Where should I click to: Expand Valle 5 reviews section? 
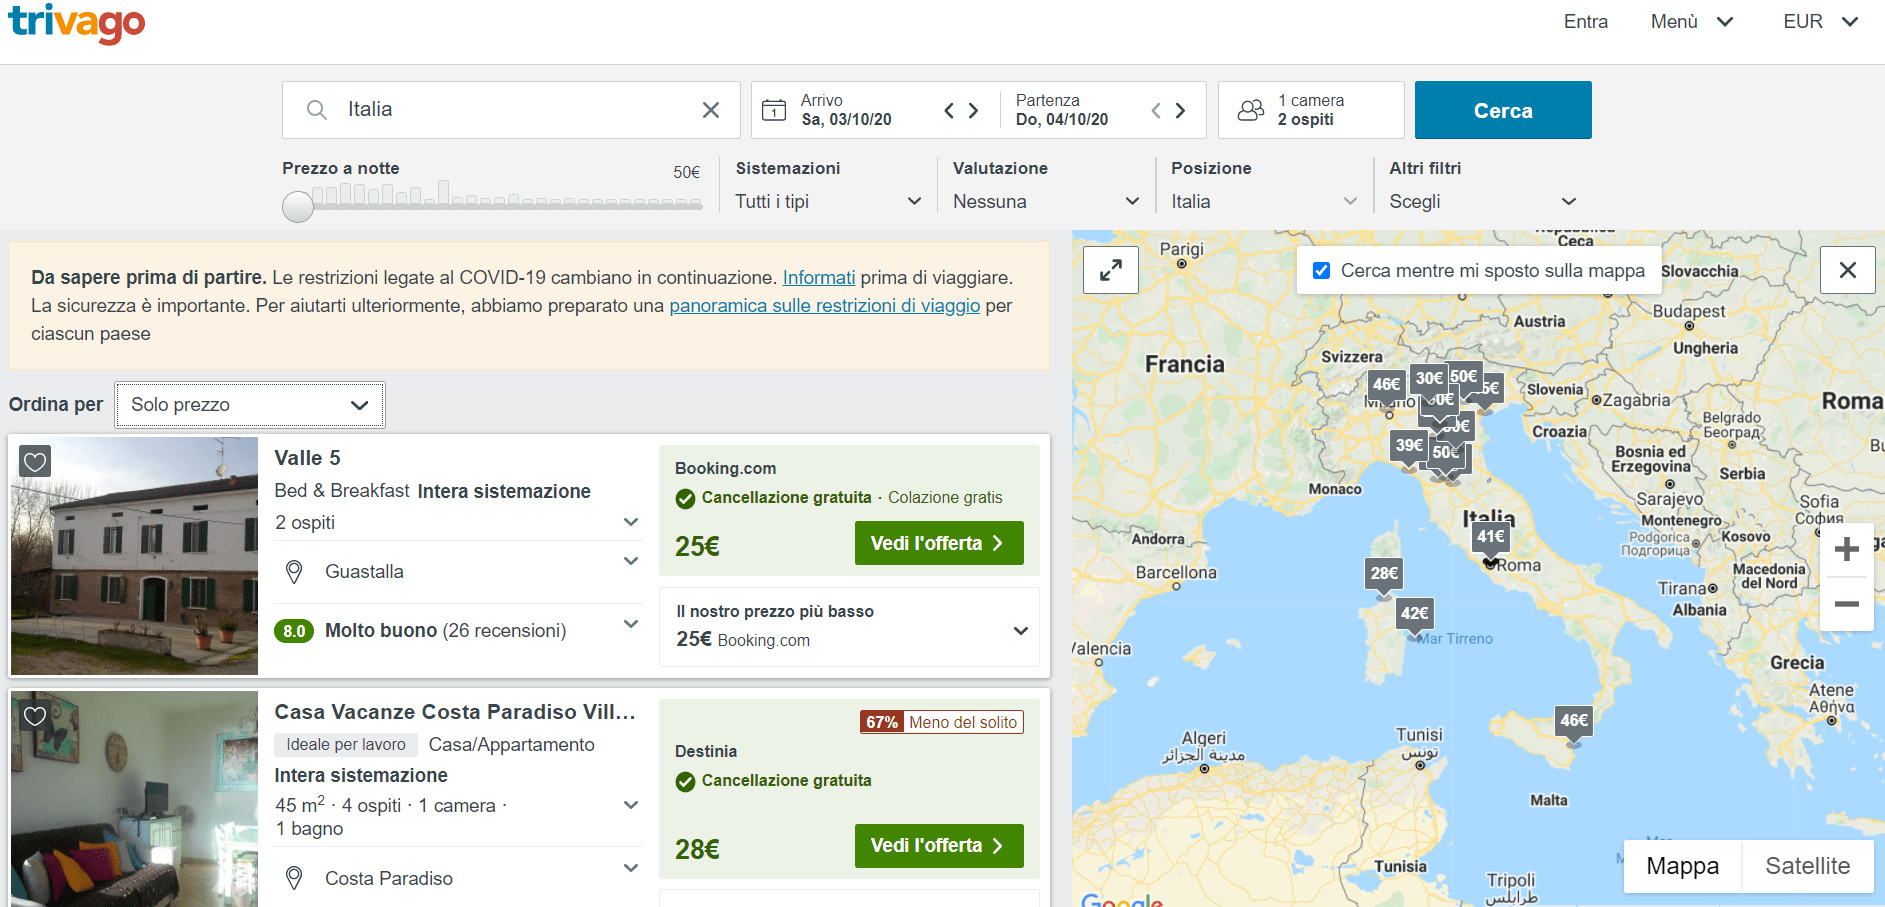(x=631, y=624)
